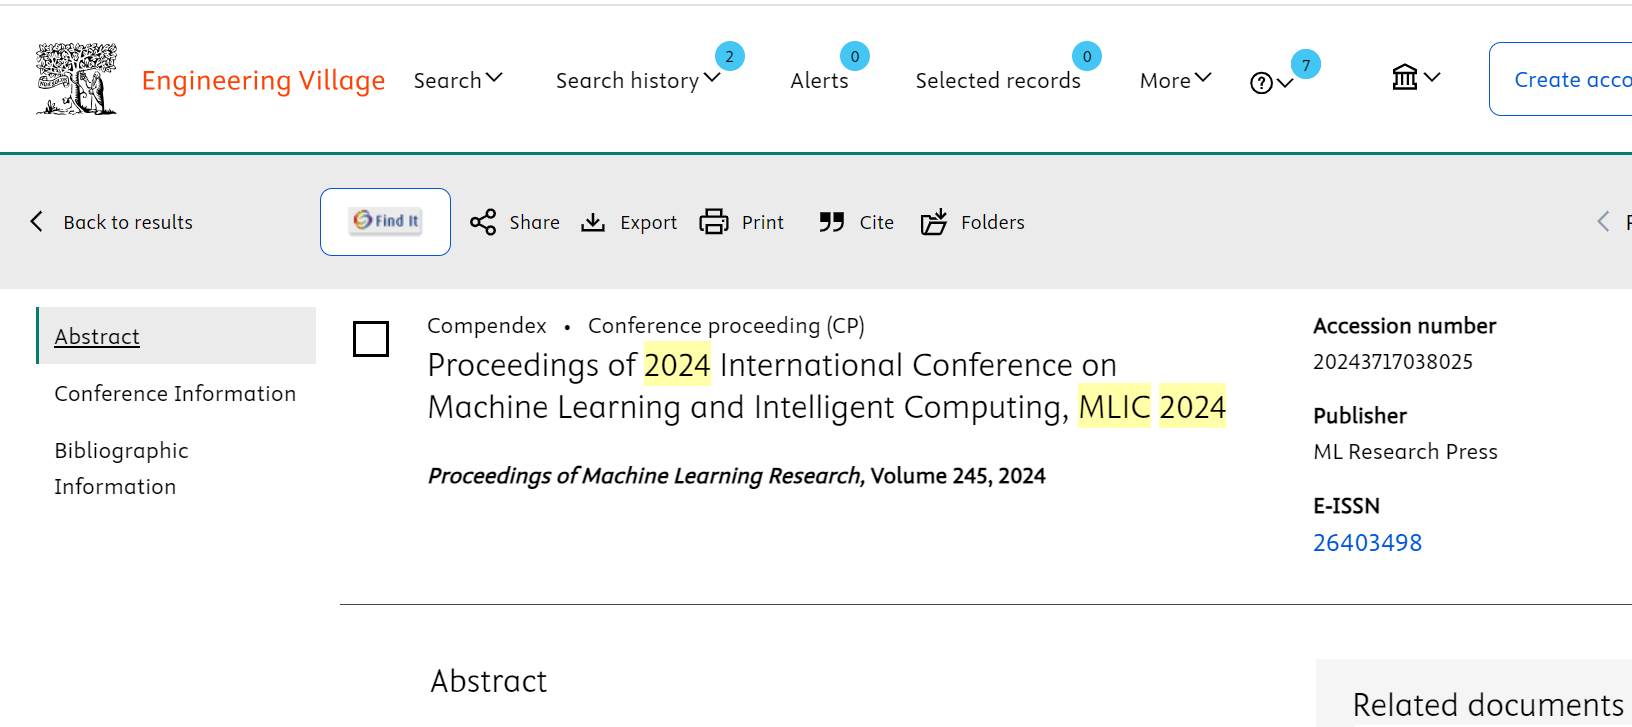Select the Abstract sidebar tab
1632x727 pixels.
click(176, 336)
